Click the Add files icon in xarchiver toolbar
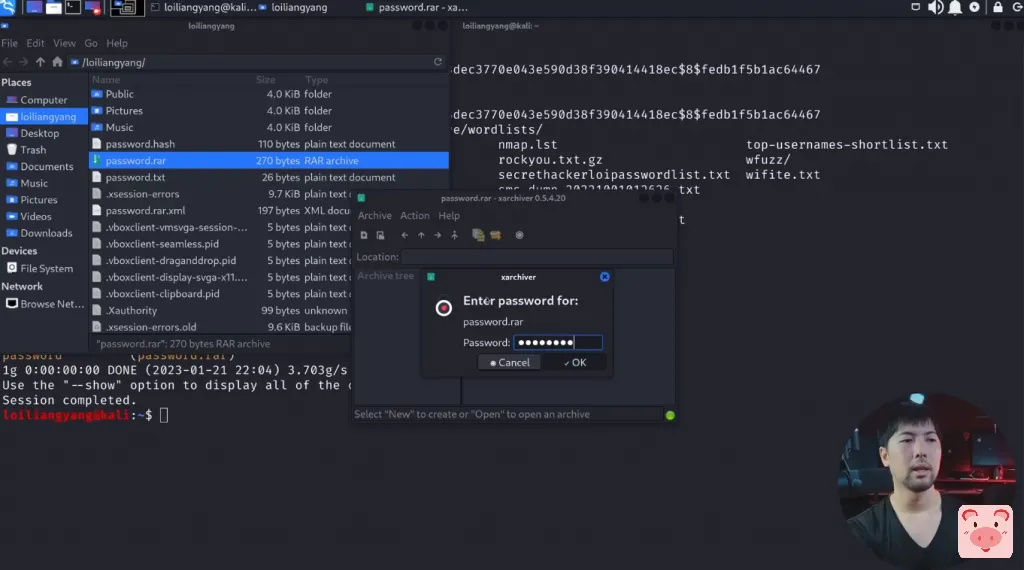Screen dimensions: 1024x570 [478, 235]
